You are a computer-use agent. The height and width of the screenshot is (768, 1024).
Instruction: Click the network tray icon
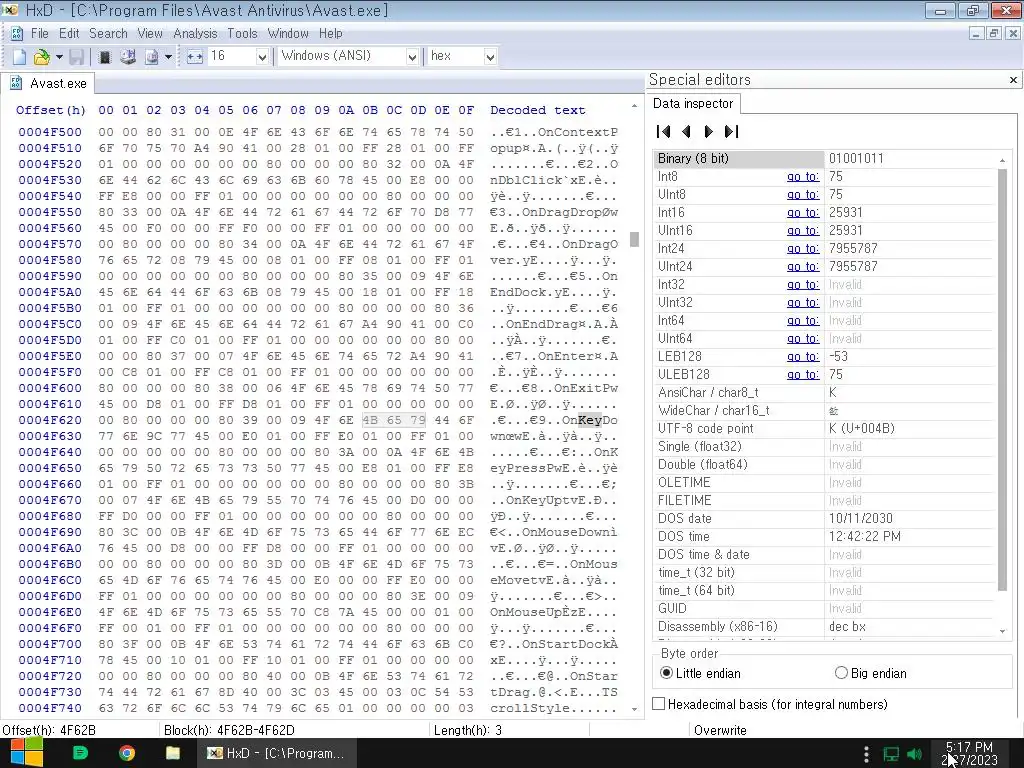[891, 754]
